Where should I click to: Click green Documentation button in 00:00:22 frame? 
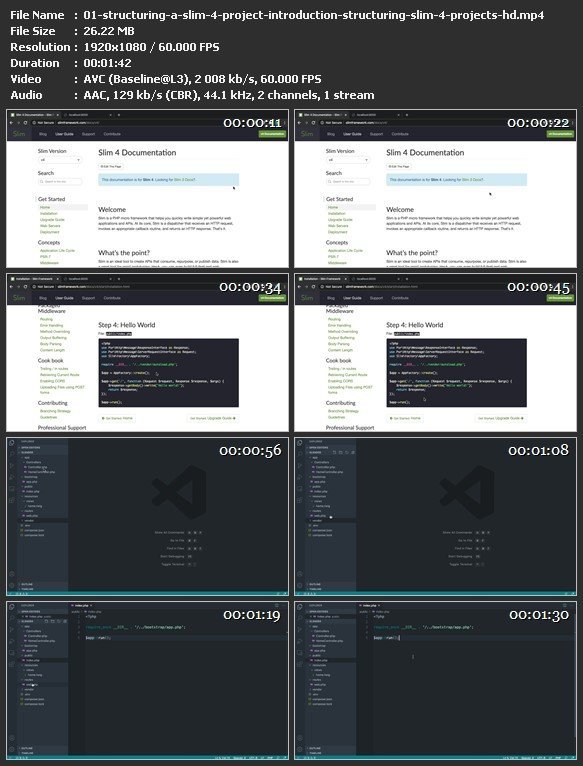[x=560, y=134]
